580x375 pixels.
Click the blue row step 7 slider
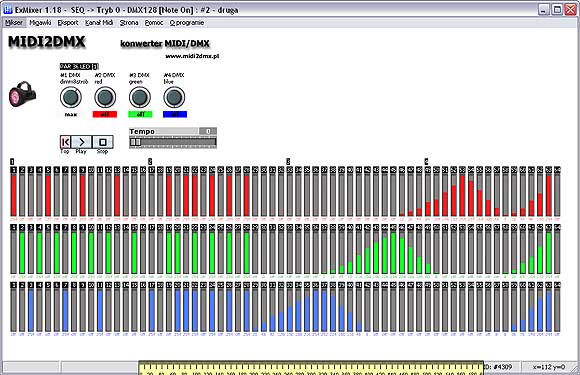coord(65,310)
